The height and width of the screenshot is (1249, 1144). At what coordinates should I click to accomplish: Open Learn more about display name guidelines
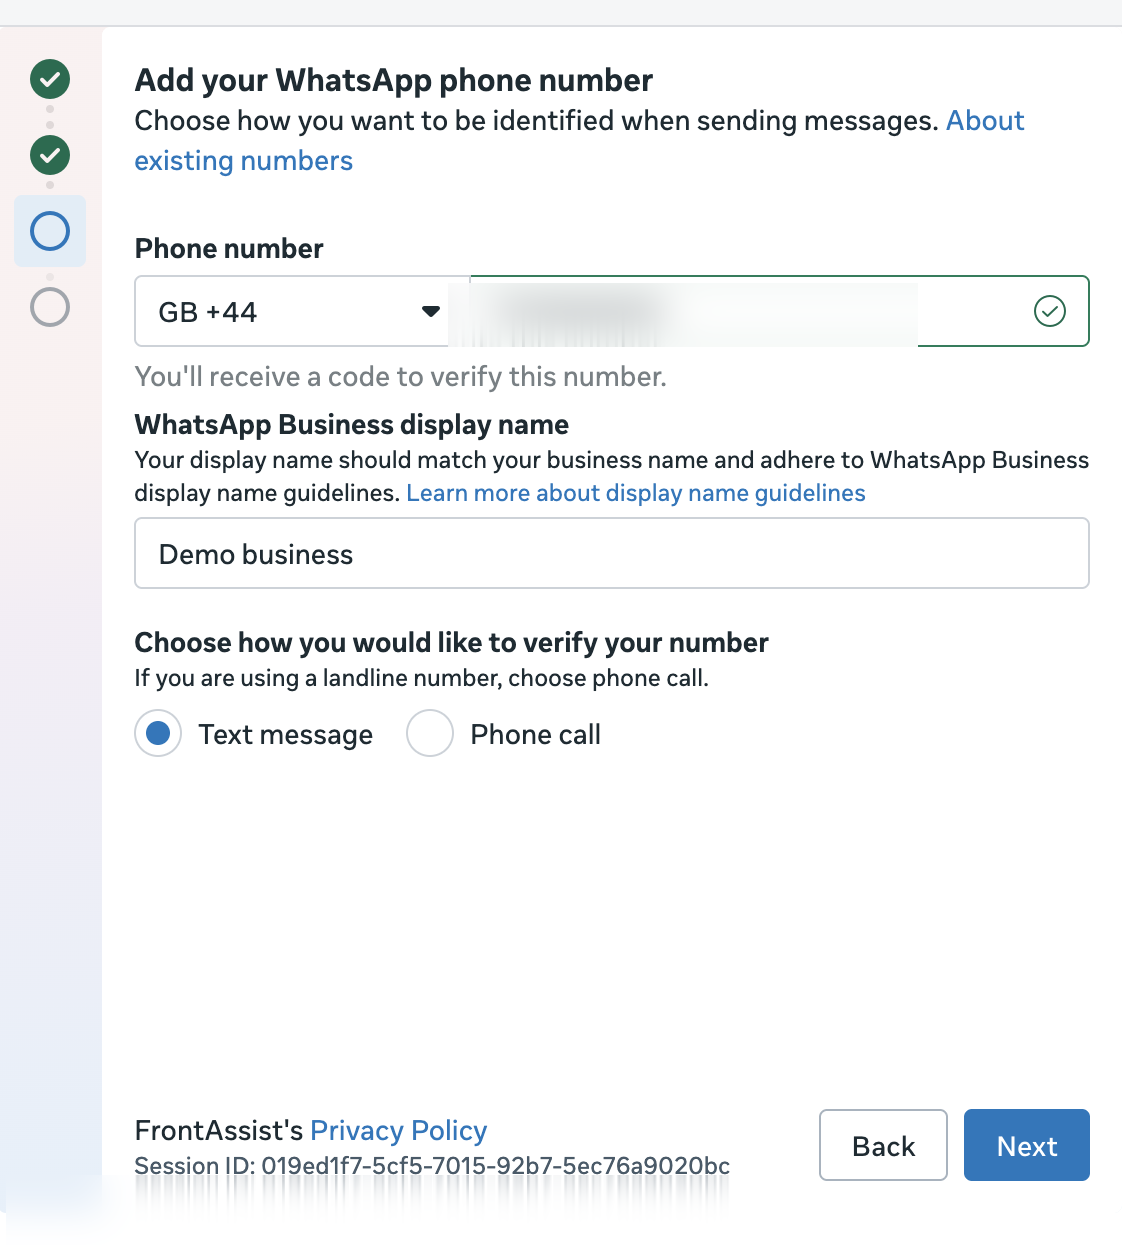tap(636, 493)
